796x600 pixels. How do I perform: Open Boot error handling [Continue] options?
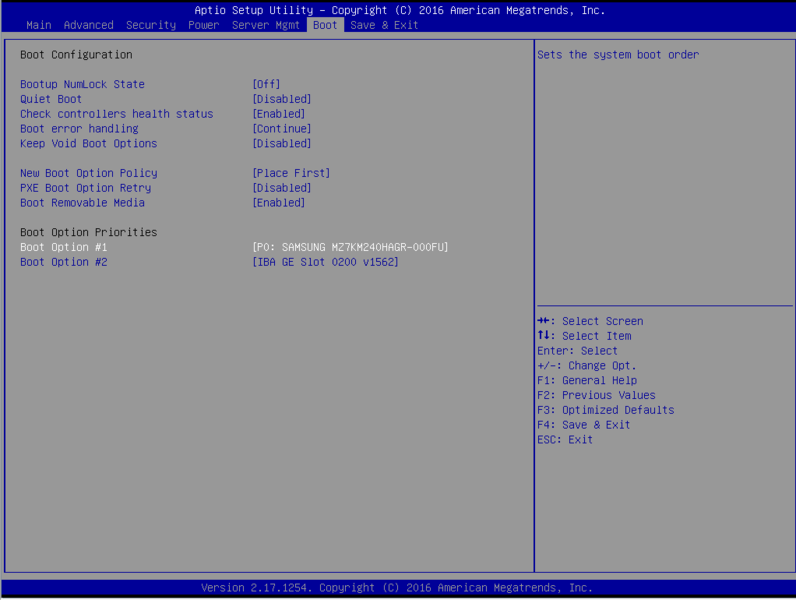(282, 129)
